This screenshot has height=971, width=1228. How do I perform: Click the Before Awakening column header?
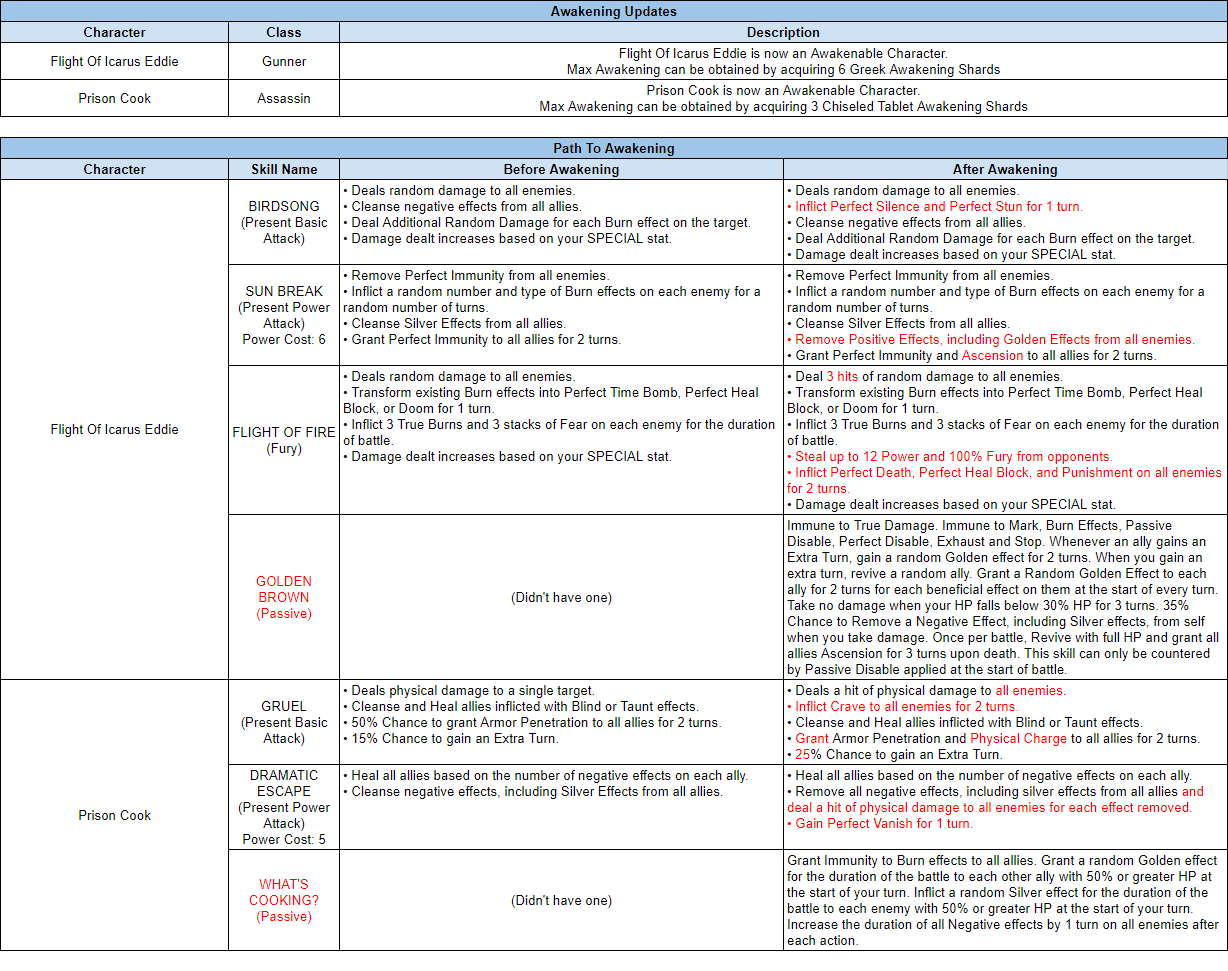click(x=561, y=169)
